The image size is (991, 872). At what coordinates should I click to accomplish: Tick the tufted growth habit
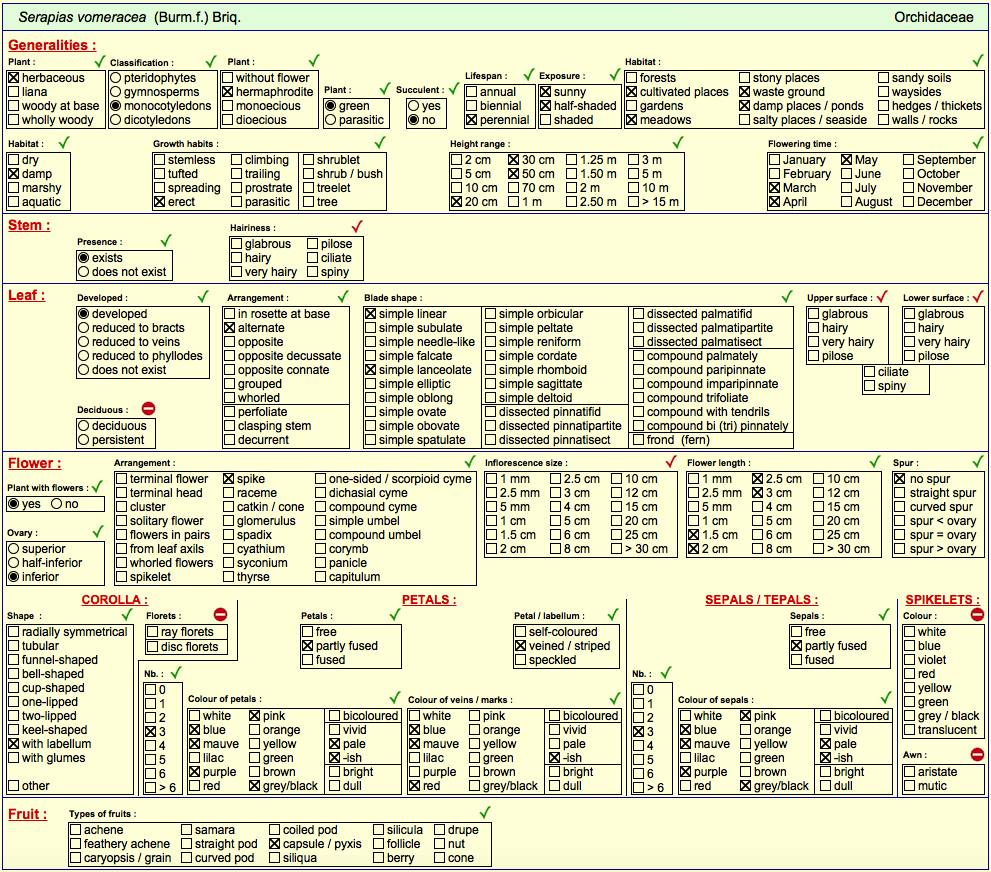tap(160, 174)
